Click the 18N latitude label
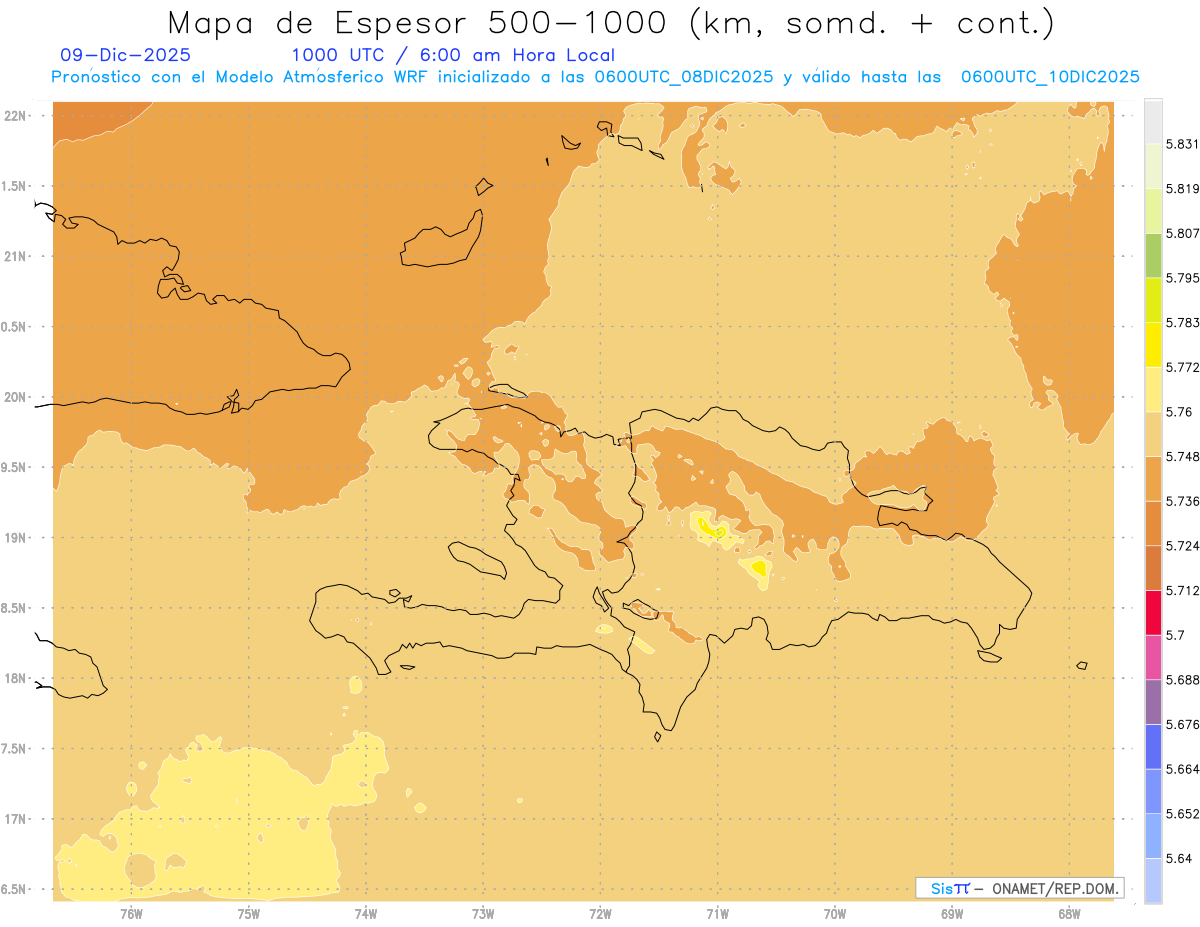The height and width of the screenshot is (927, 1200). click(x=15, y=678)
